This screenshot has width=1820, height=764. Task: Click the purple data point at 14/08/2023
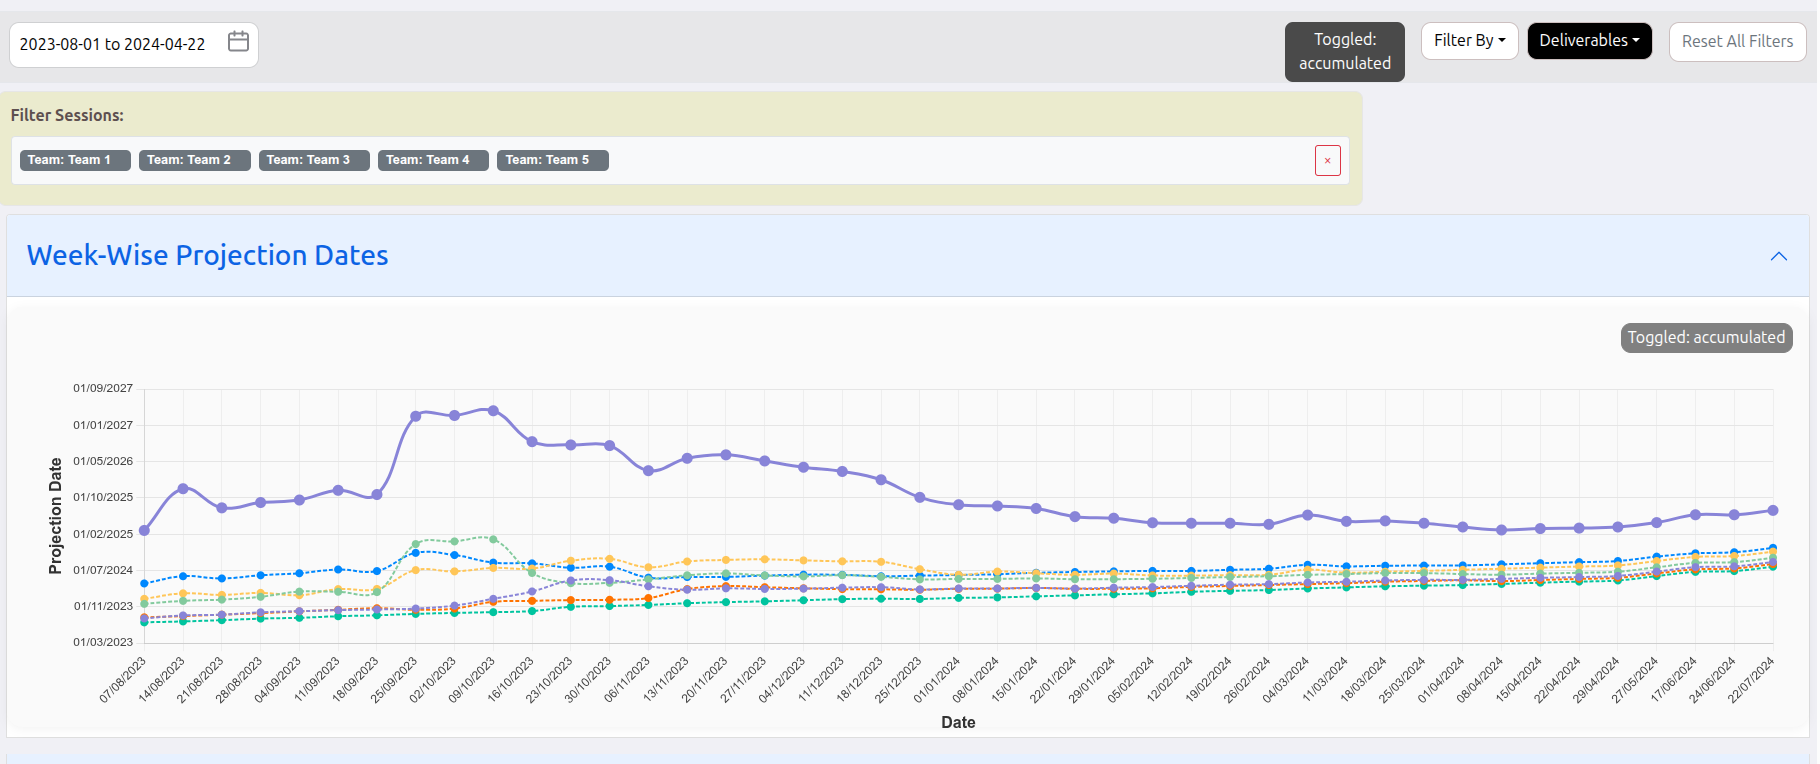183,489
